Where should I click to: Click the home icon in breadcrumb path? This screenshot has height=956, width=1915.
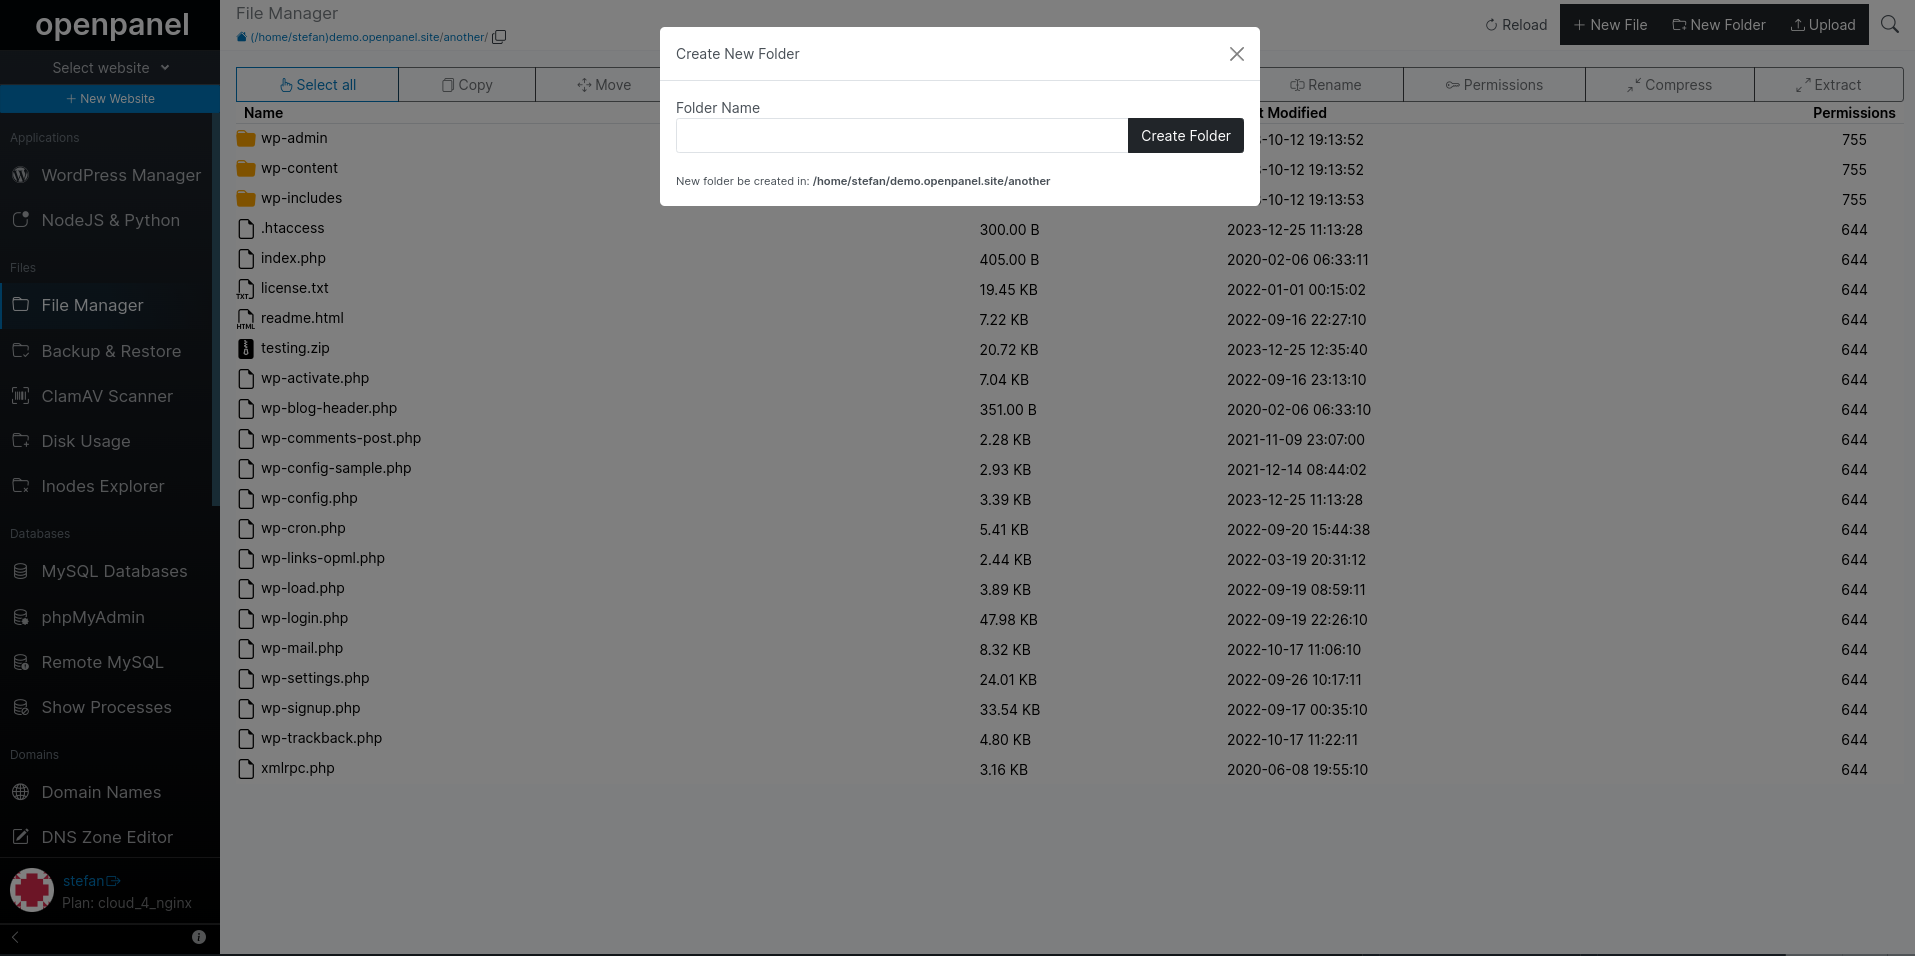click(x=241, y=37)
